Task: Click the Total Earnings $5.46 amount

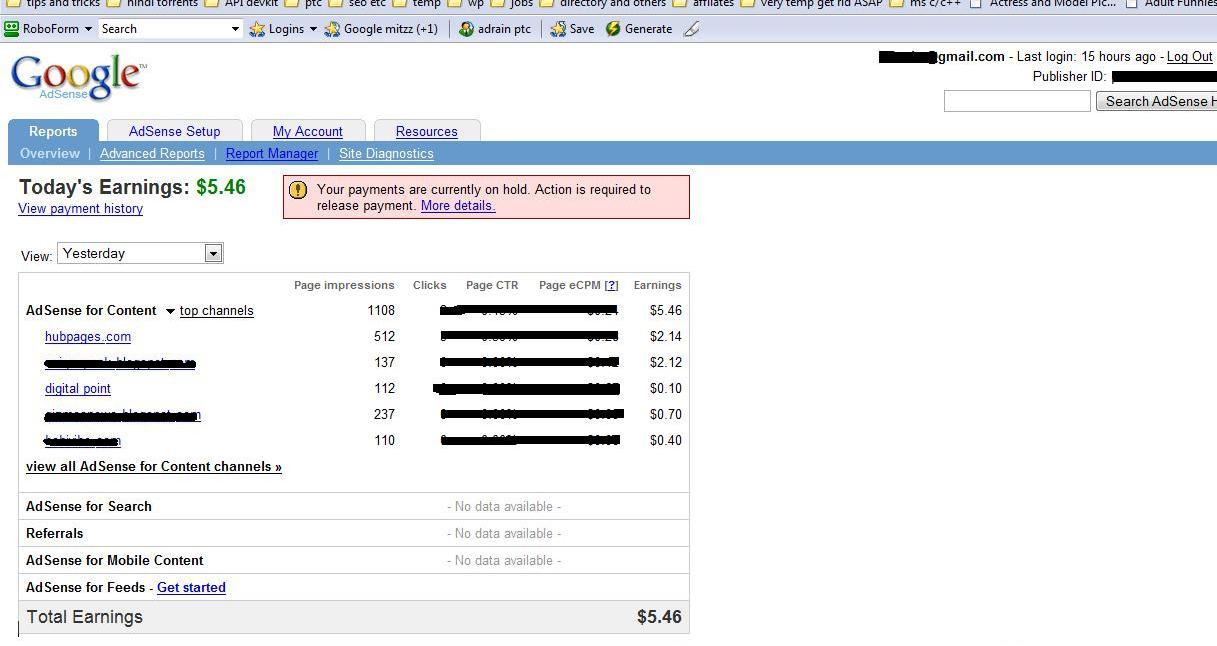Action: point(659,617)
